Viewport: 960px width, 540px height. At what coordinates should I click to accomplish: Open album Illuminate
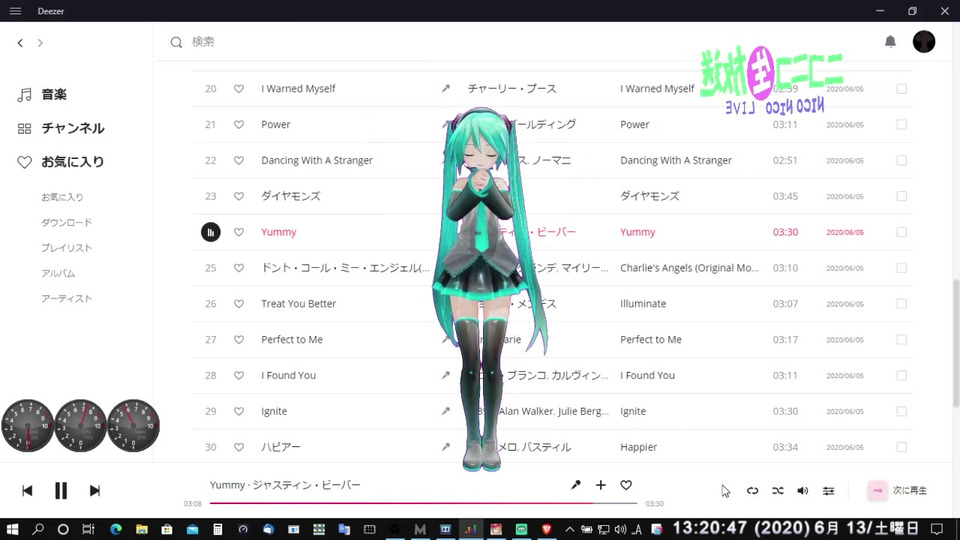pyautogui.click(x=643, y=304)
